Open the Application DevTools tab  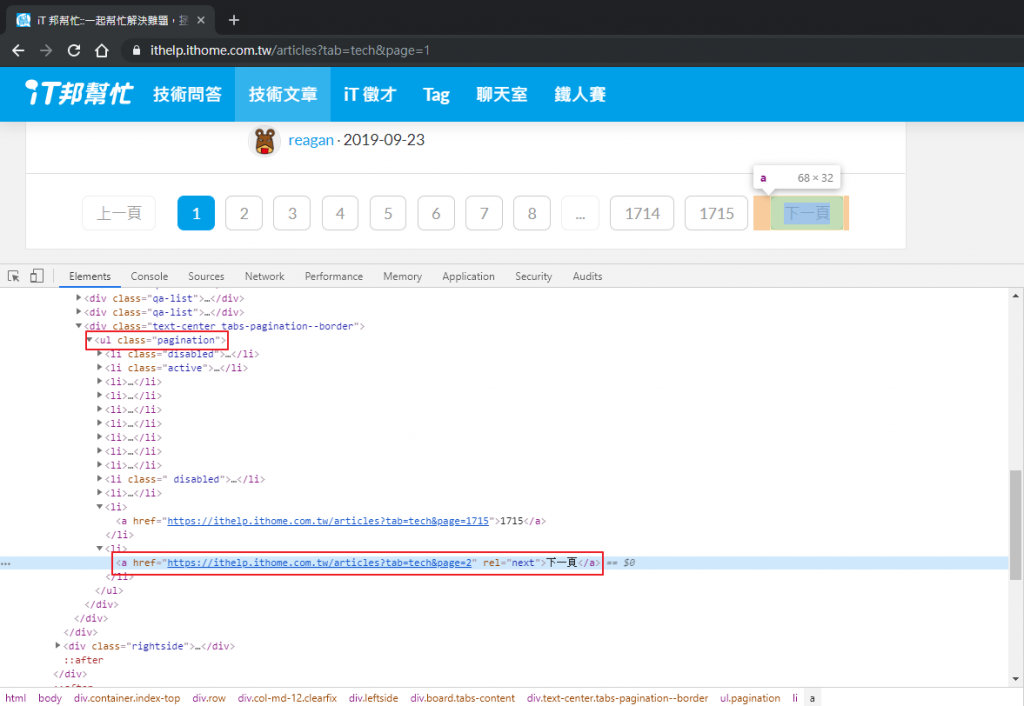468,276
